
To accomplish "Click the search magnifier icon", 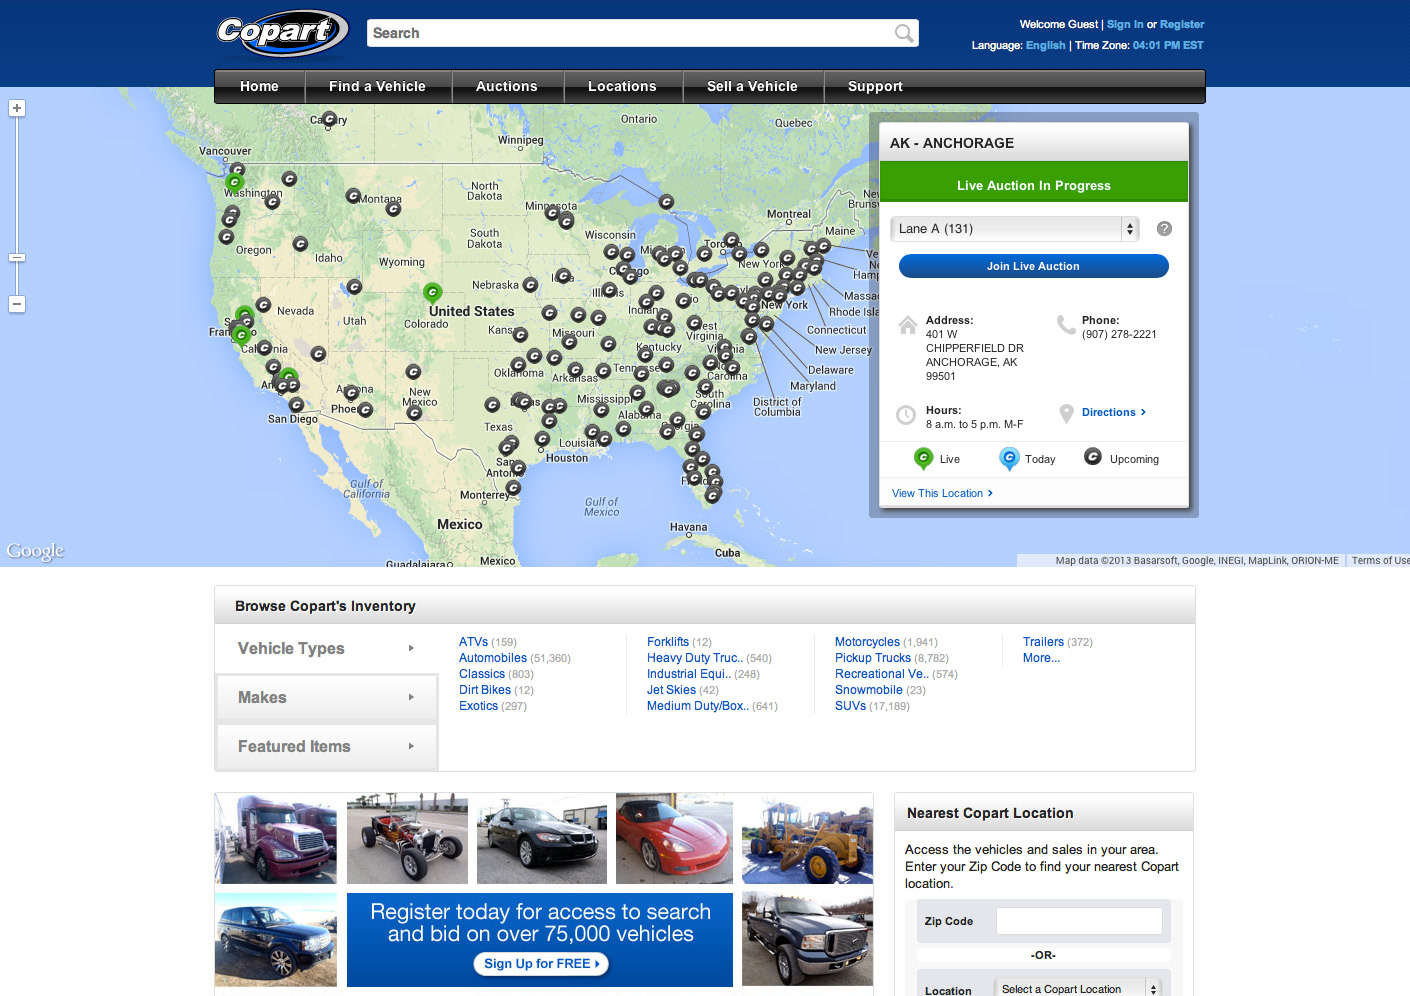I will 904,33.
